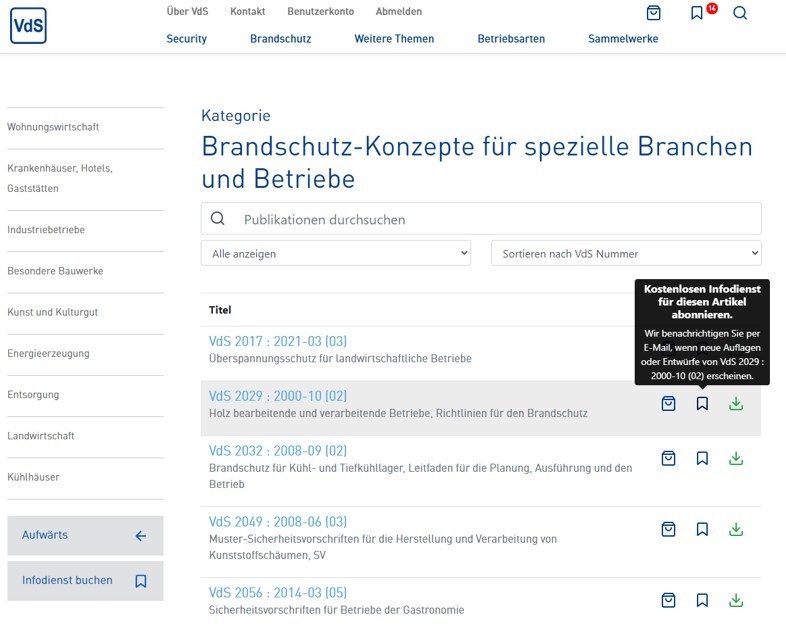The width and height of the screenshot is (786, 629).
Task: Add VdS 2049 to shopping cart
Action: tap(669, 530)
